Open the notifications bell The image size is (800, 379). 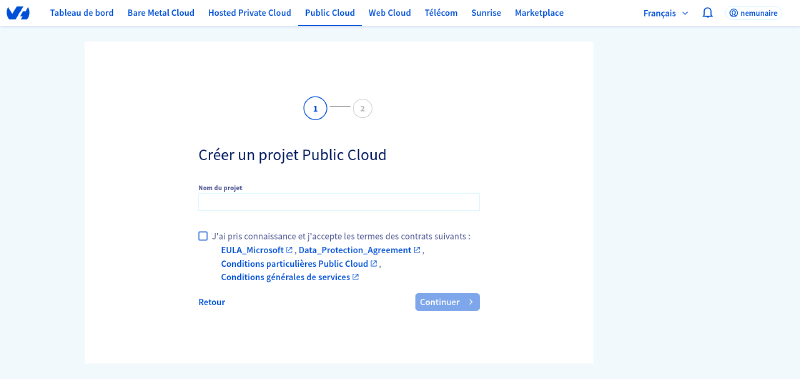point(707,13)
